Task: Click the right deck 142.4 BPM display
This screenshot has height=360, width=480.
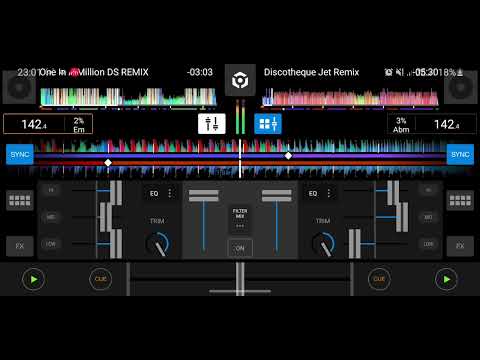Action: [447, 125]
